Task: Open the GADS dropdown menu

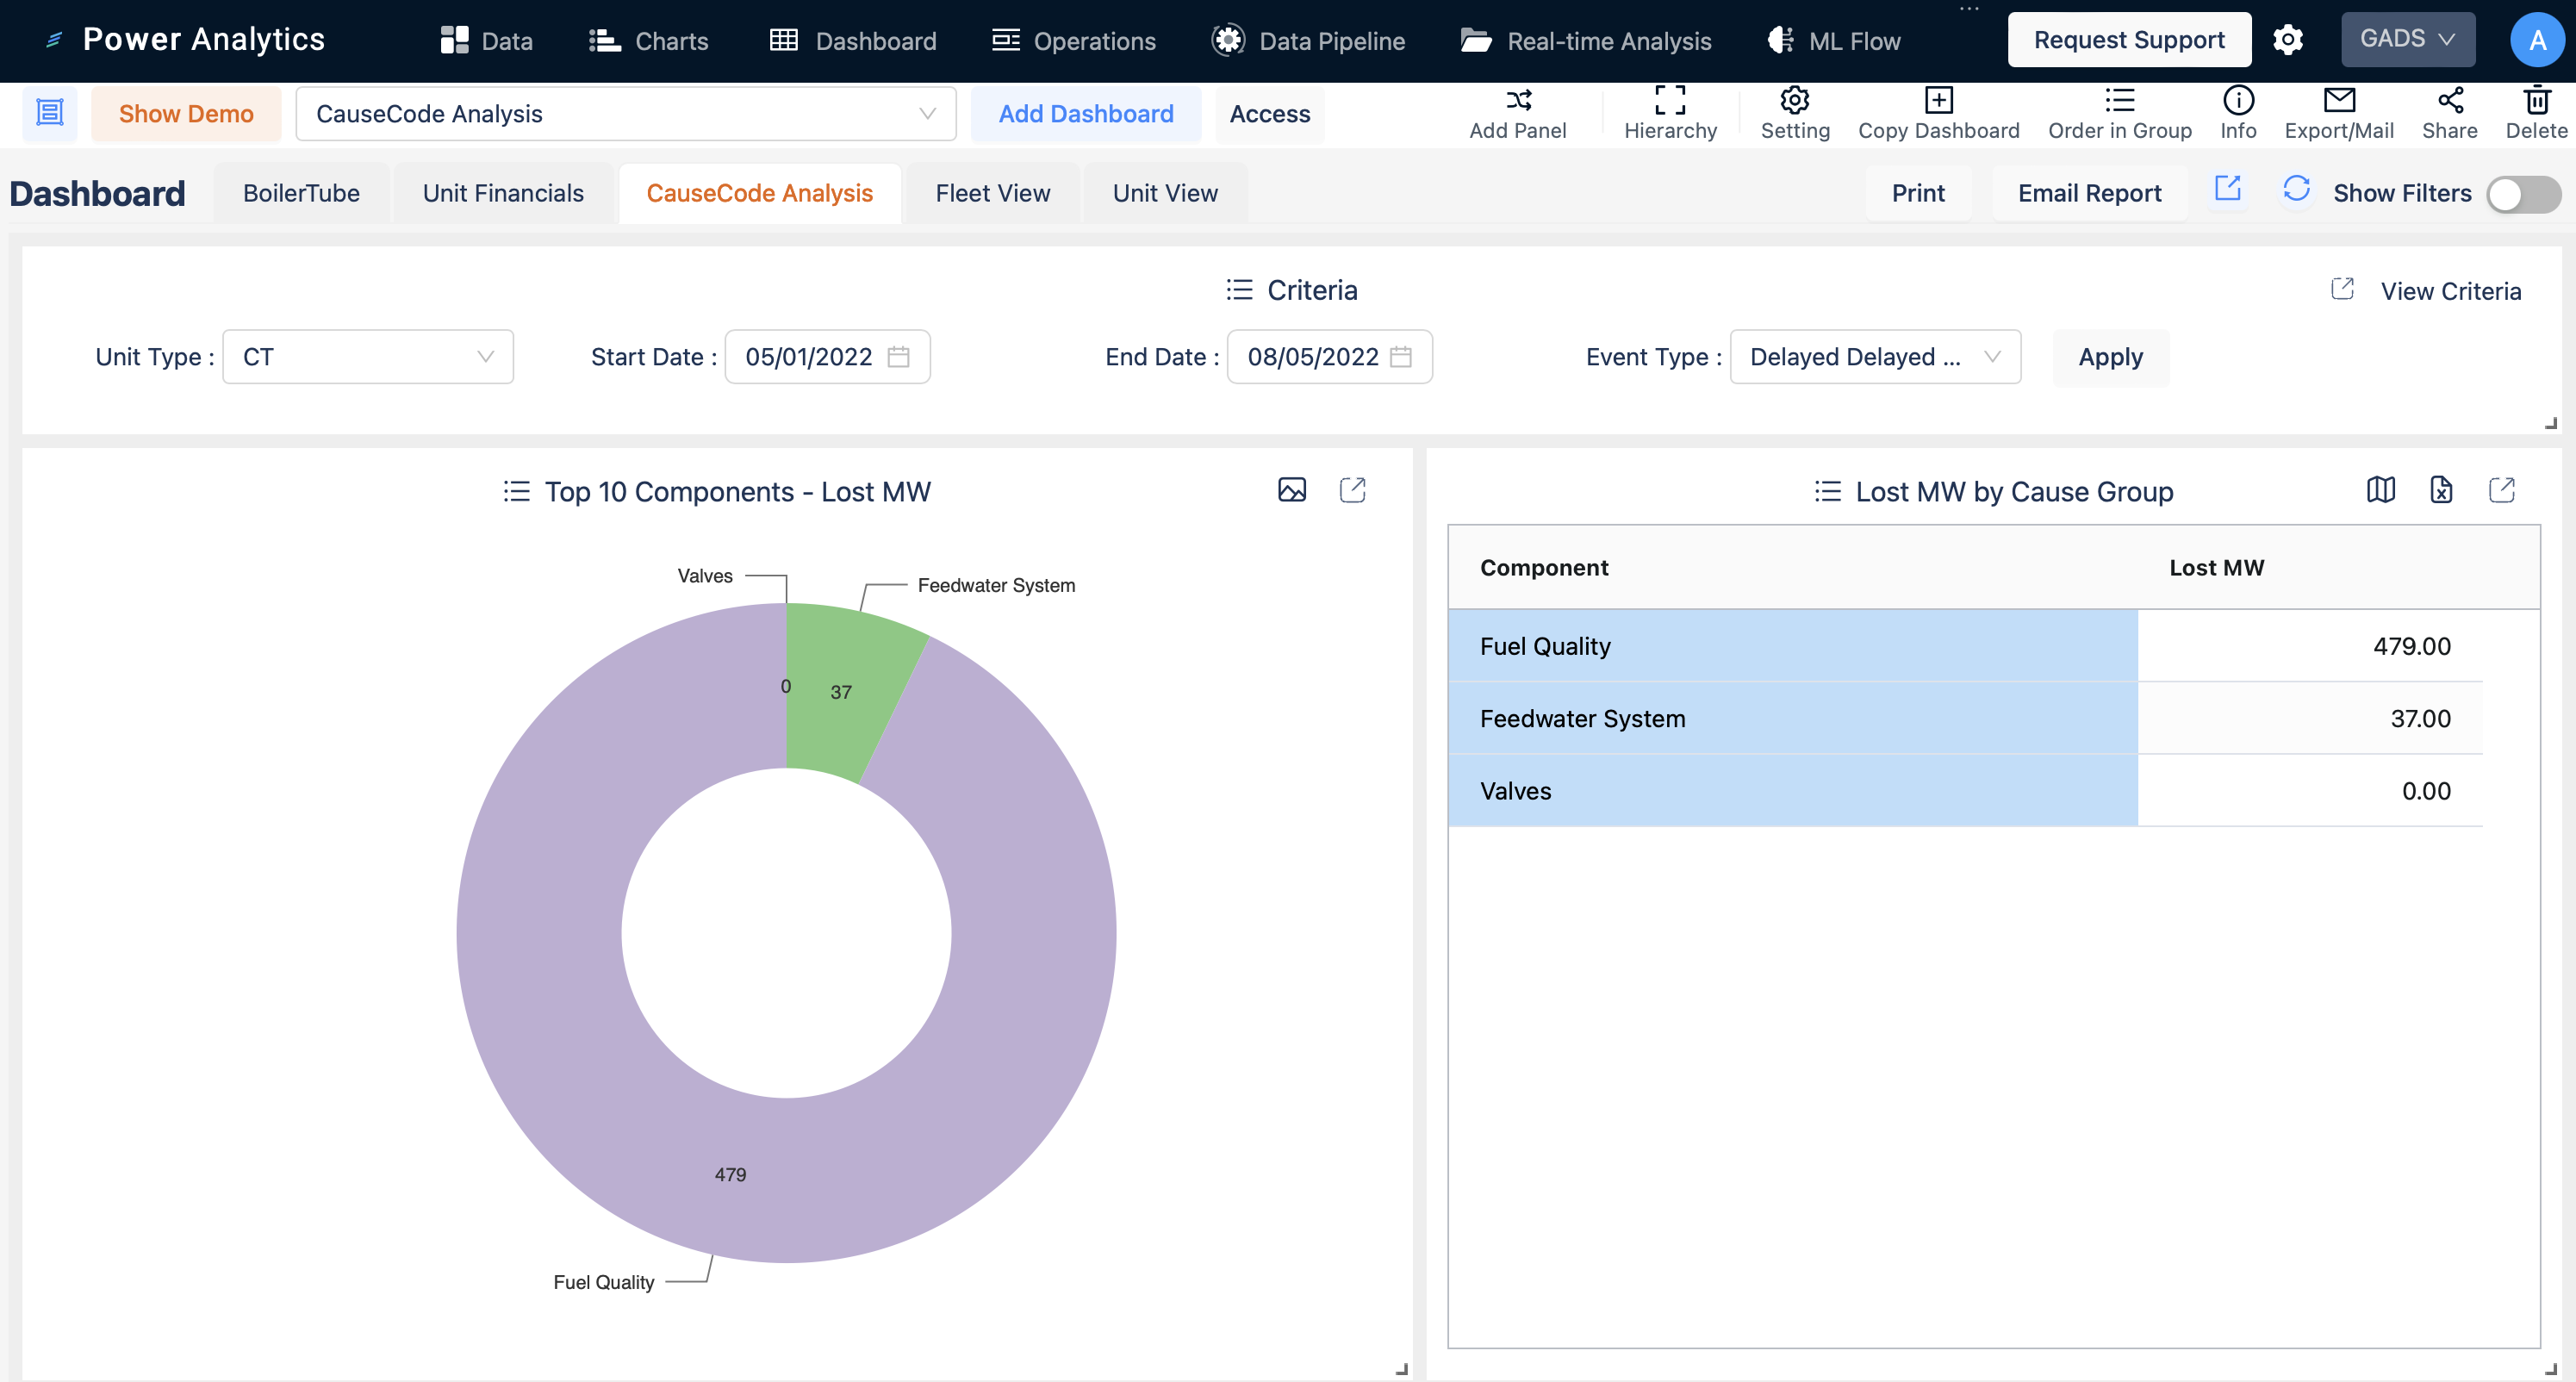Action: tap(2407, 39)
